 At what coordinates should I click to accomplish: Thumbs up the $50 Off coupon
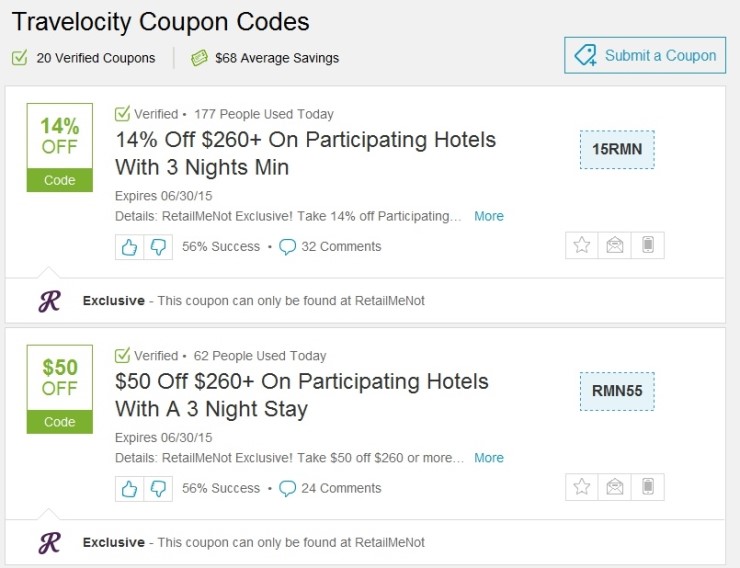click(129, 488)
